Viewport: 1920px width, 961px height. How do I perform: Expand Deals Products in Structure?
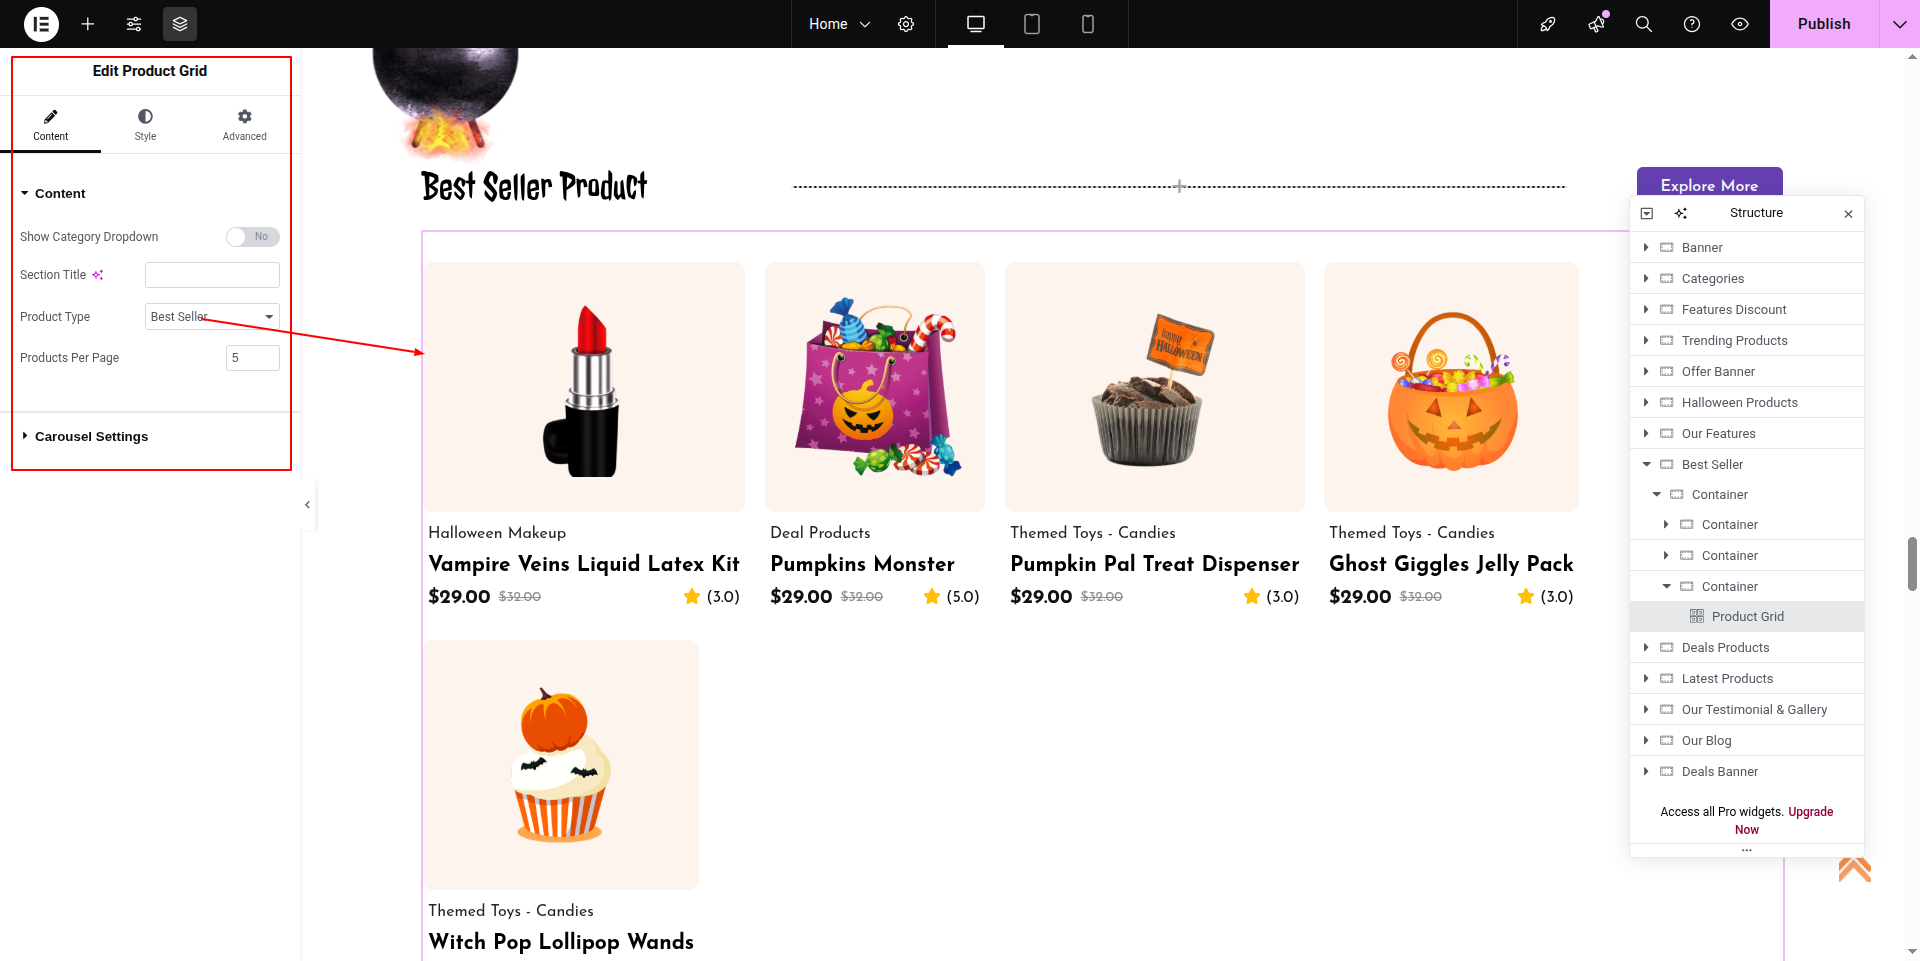click(1646, 648)
